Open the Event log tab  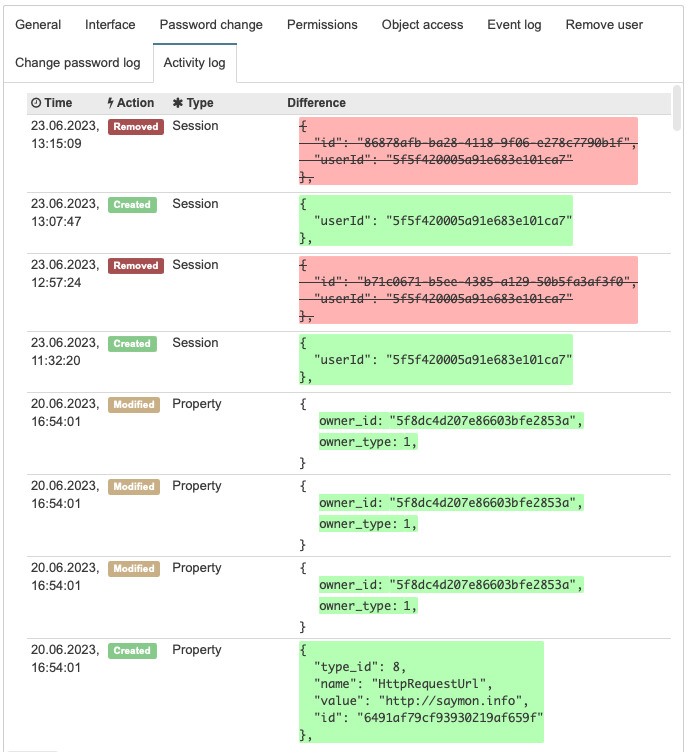point(514,24)
